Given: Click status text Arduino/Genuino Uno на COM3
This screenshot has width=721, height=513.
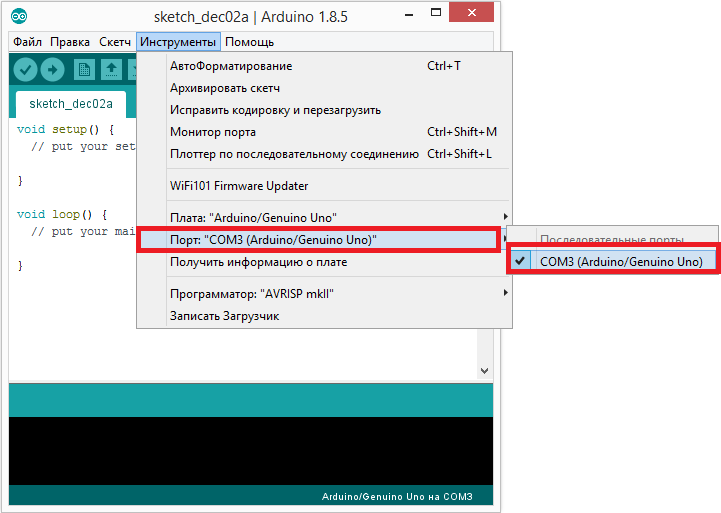Looking at the screenshot, I should coord(397,496).
